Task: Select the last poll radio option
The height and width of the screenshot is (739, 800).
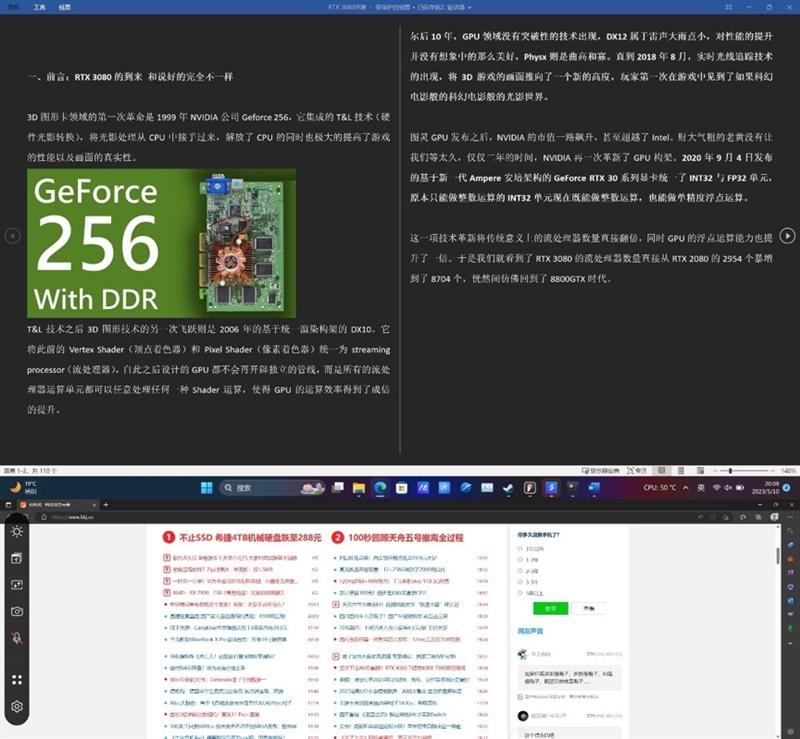Action: tap(520, 593)
